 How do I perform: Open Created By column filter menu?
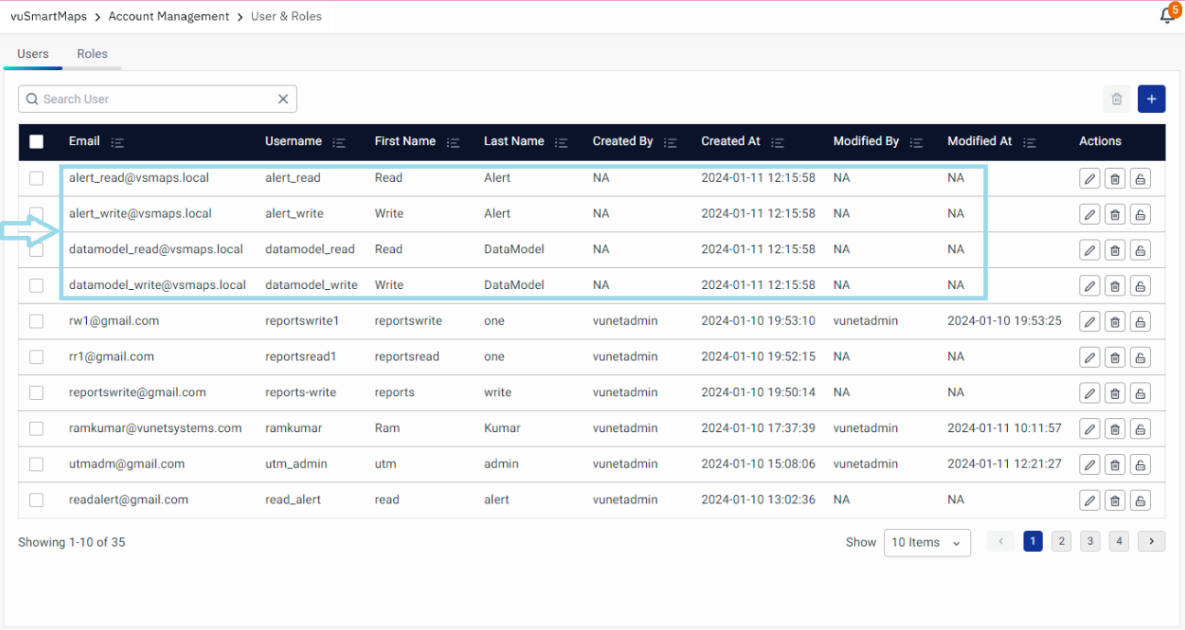tap(670, 142)
